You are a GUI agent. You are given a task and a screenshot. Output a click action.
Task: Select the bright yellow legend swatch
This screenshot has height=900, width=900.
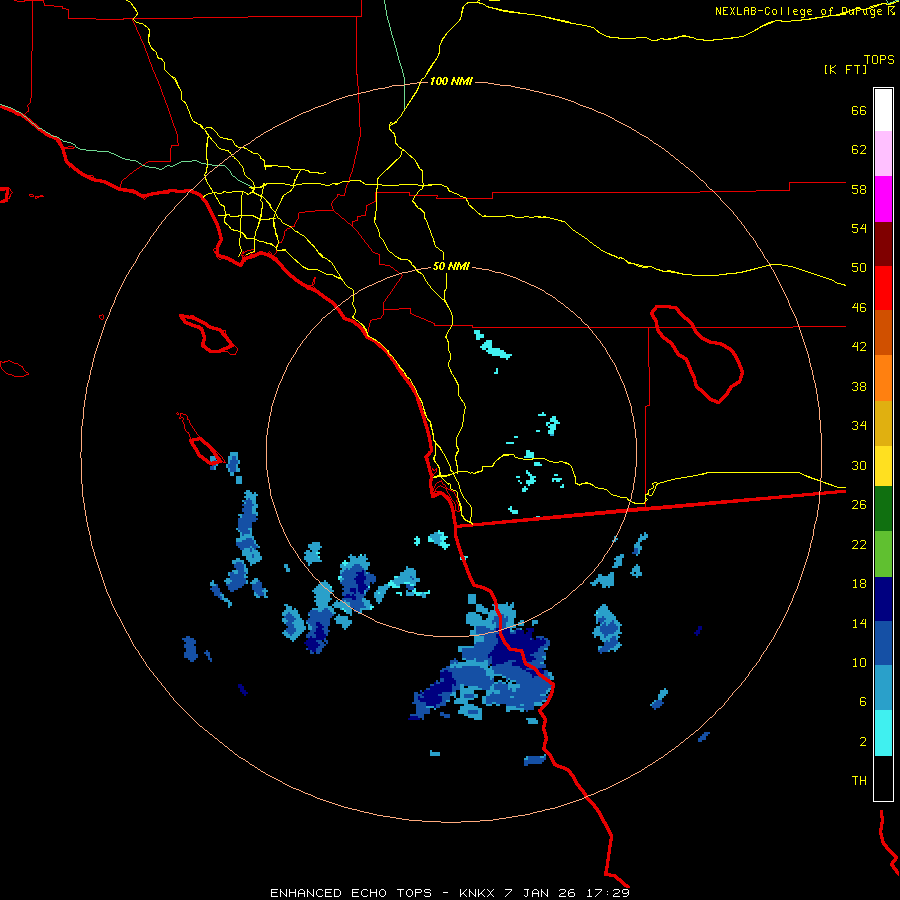pyautogui.click(x=883, y=466)
